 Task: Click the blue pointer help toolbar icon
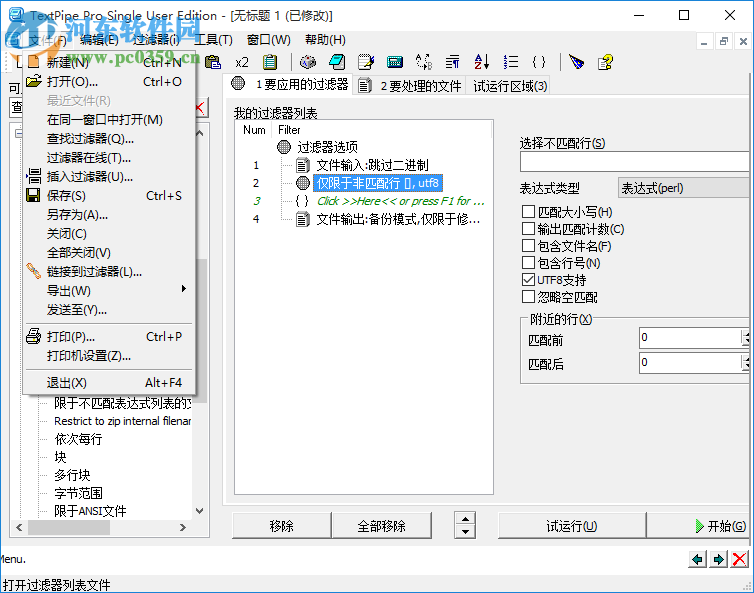(576, 62)
